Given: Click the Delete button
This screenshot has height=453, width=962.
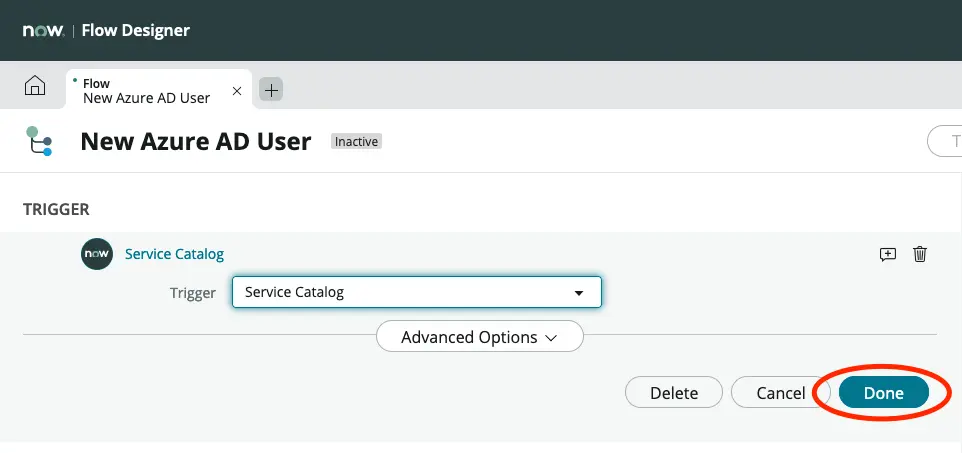Looking at the screenshot, I should pos(674,392).
